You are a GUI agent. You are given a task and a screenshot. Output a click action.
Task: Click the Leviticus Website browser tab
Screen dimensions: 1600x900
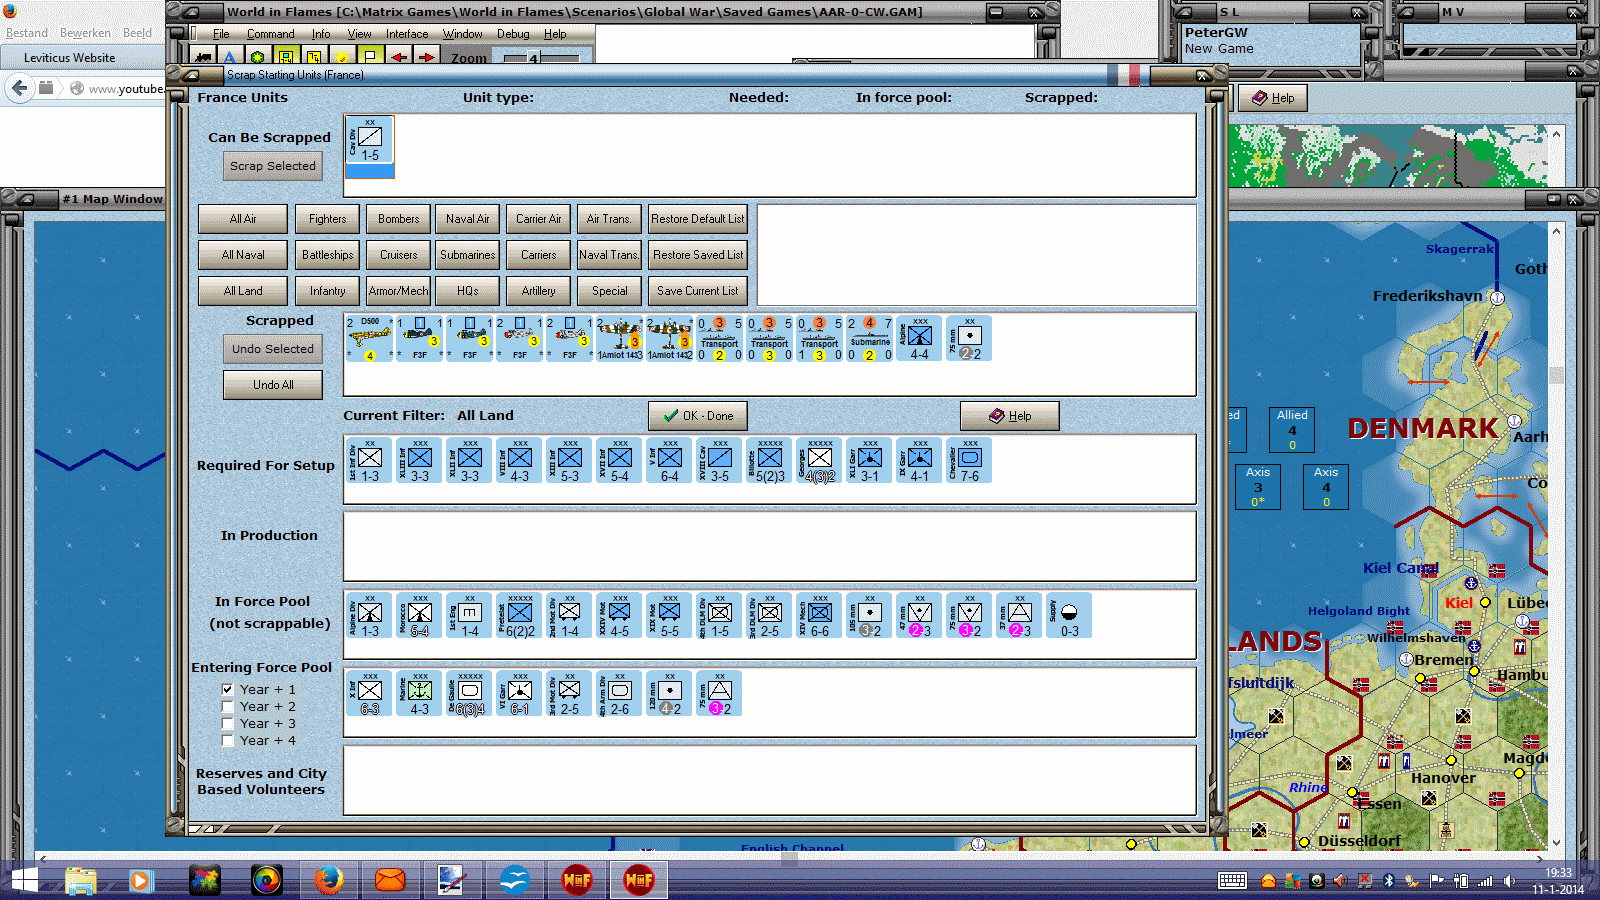tap(70, 58)
